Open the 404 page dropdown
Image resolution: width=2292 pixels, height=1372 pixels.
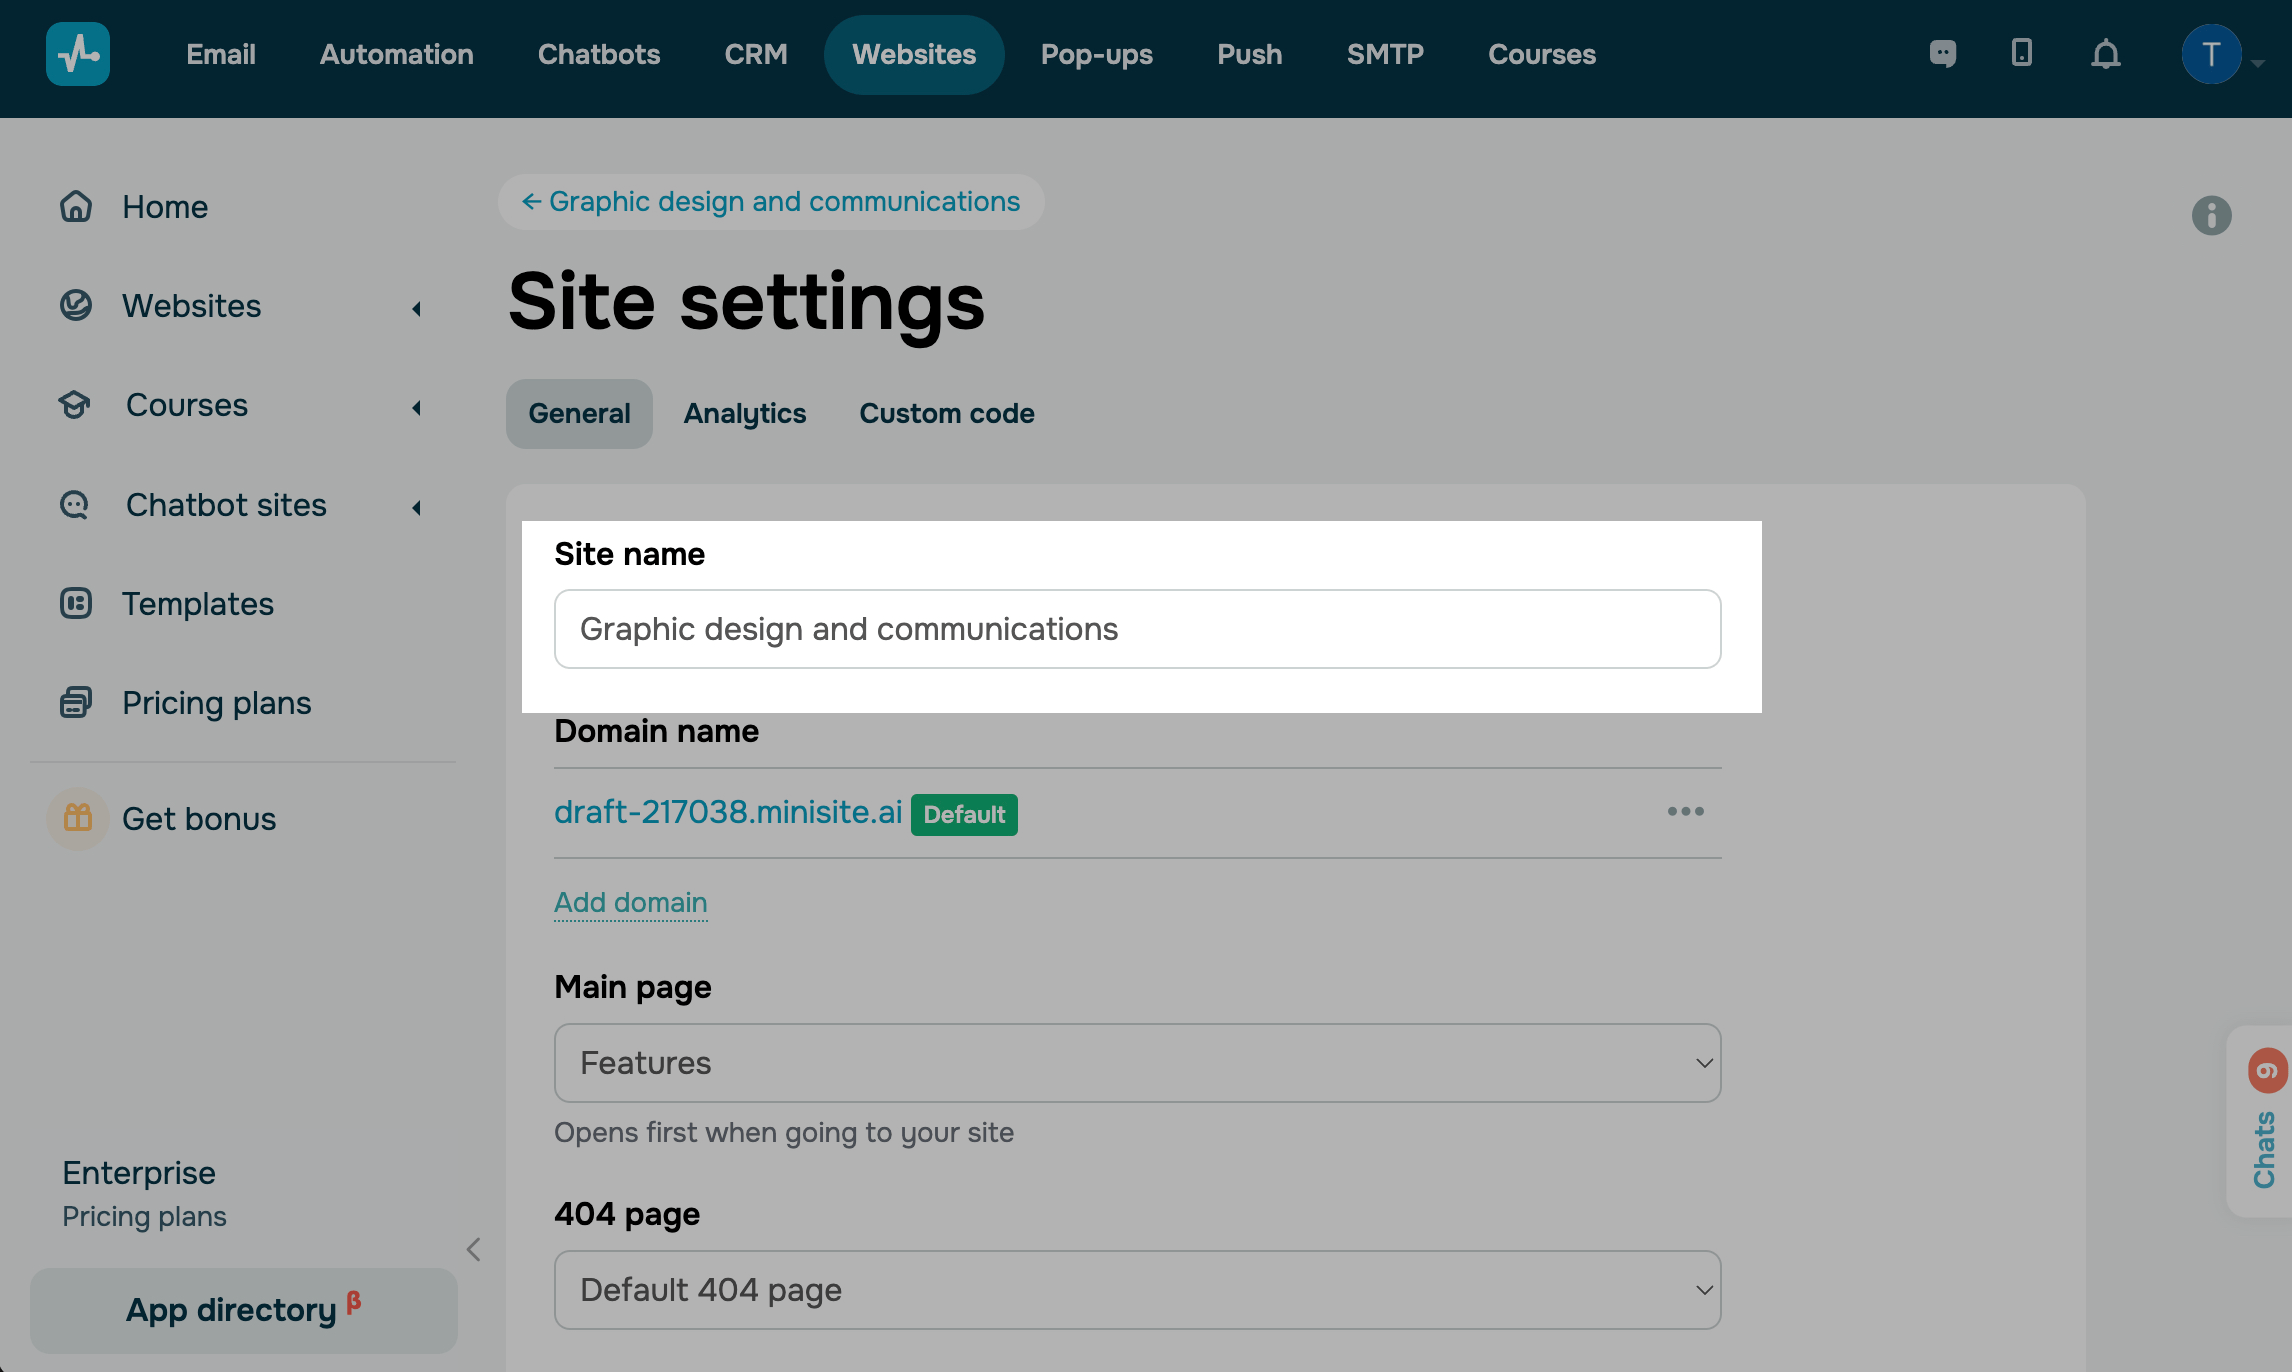1137,1289
